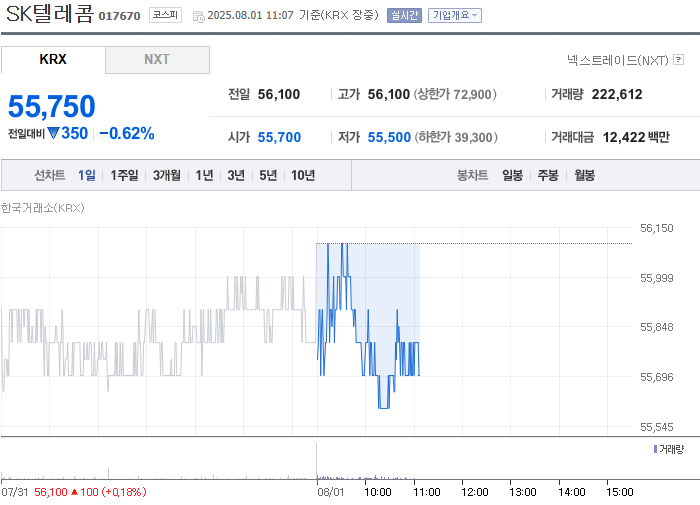The height and width of the screenshot is (505, 700).
Task: Click the 선차트 label
Action: point(50,175)
